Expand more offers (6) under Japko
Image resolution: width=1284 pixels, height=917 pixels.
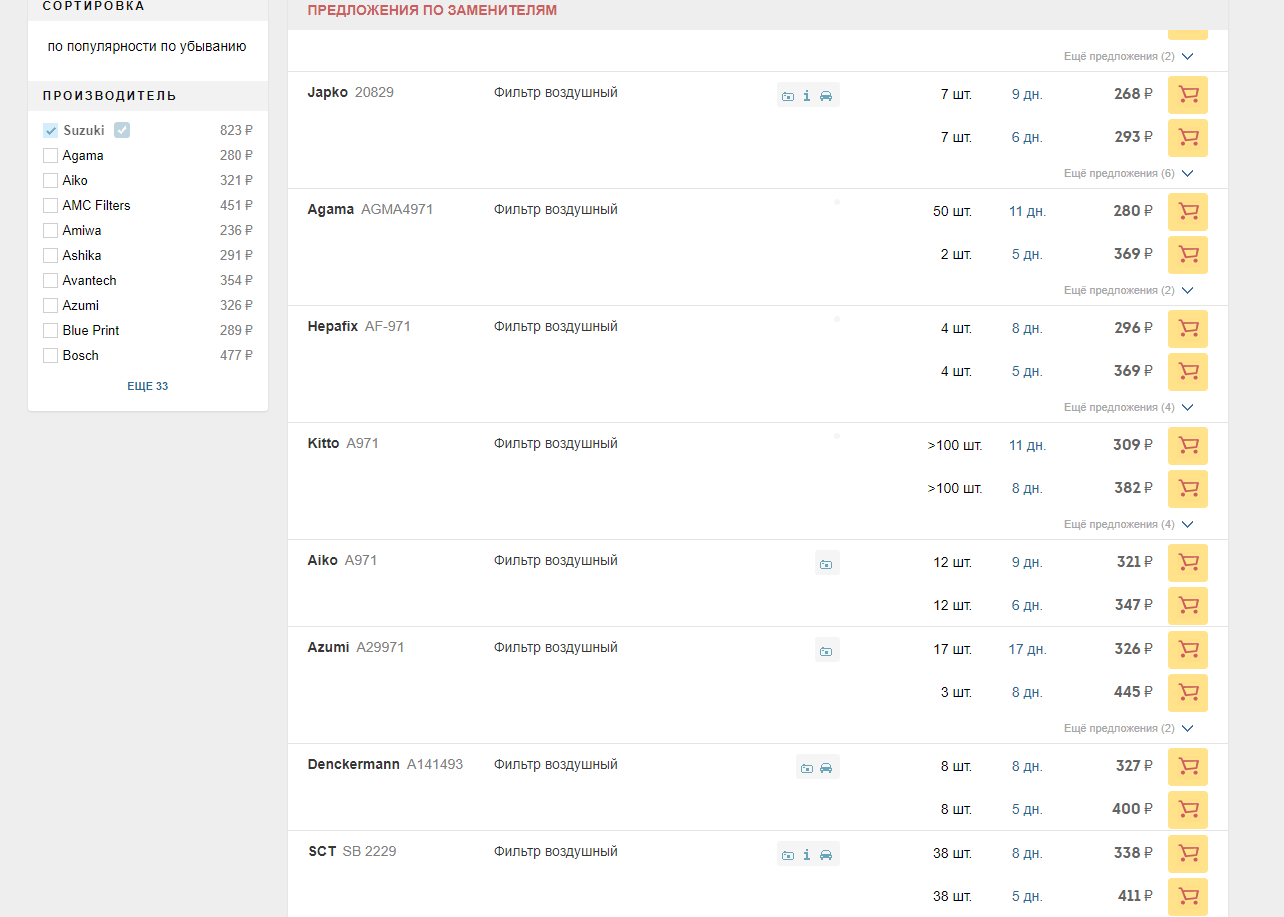[1128, 174]
